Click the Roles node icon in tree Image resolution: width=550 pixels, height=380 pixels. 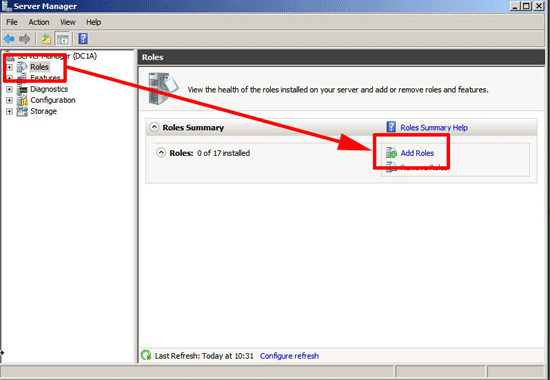(x=22, y=67)
